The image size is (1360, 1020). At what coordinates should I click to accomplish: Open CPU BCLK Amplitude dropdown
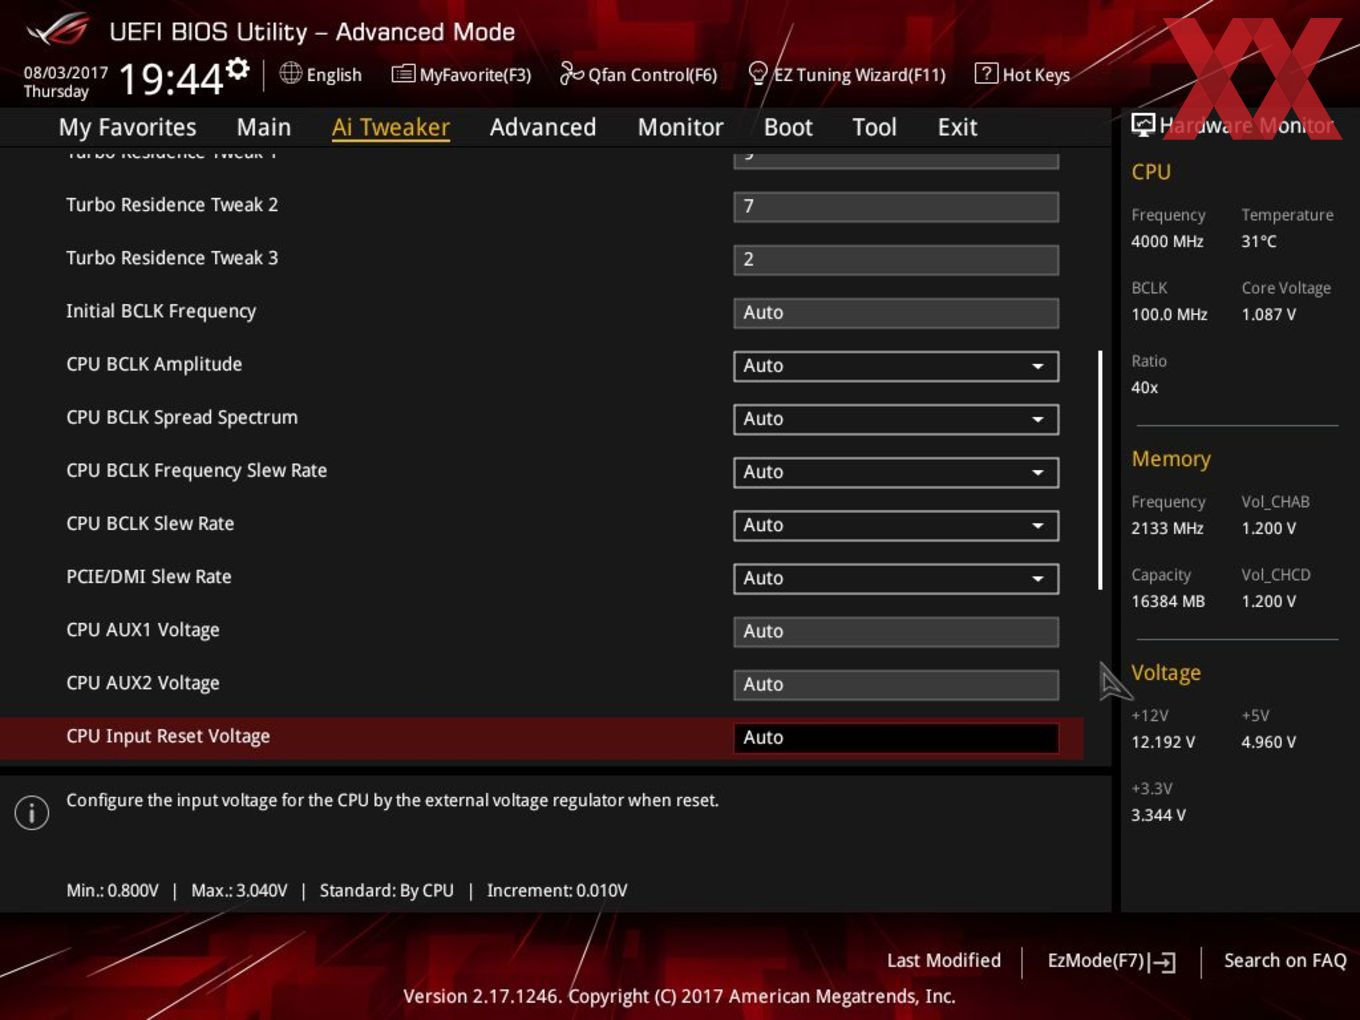(896, 366)
